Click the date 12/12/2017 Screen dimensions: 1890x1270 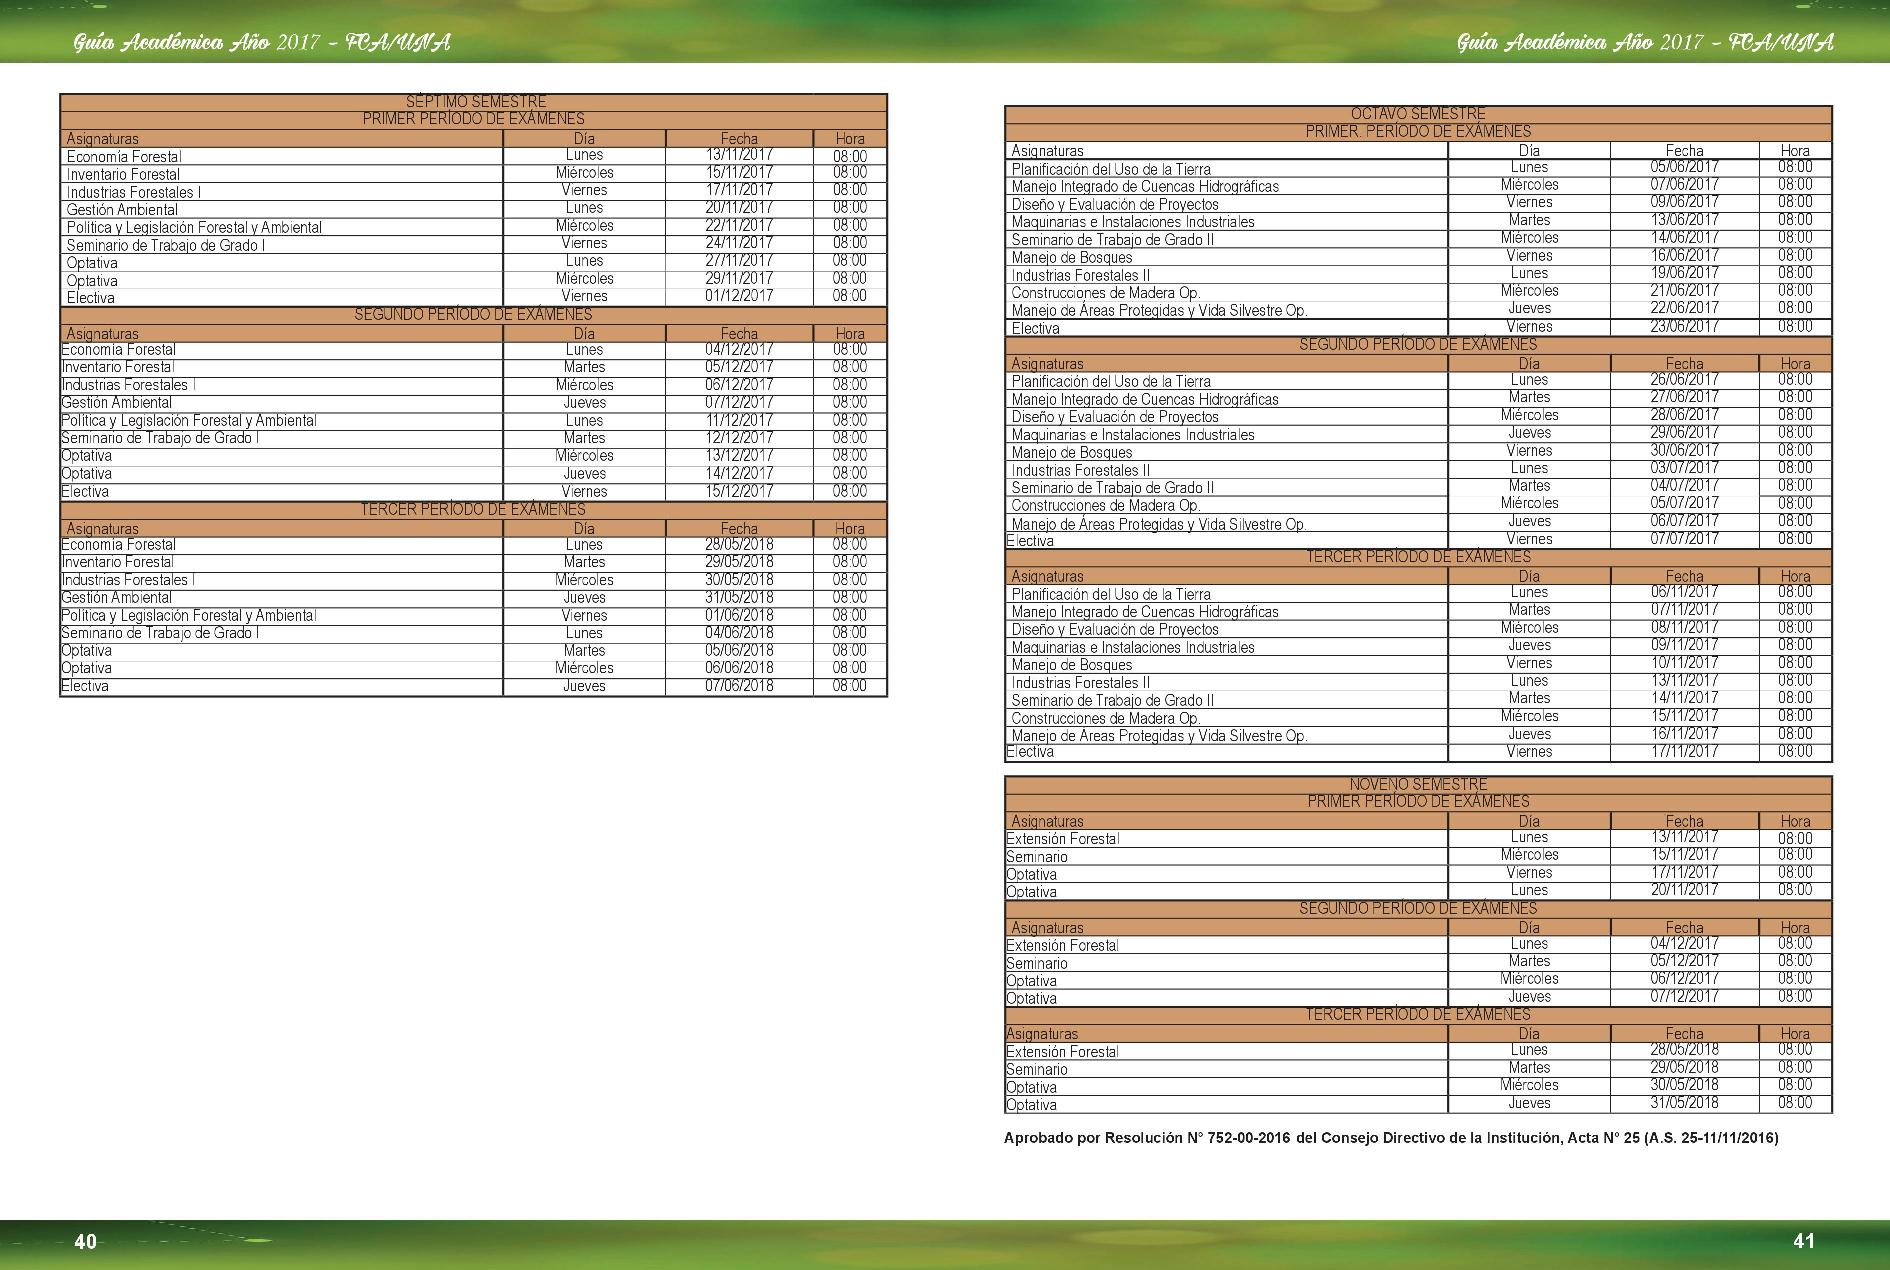(739, 438)
